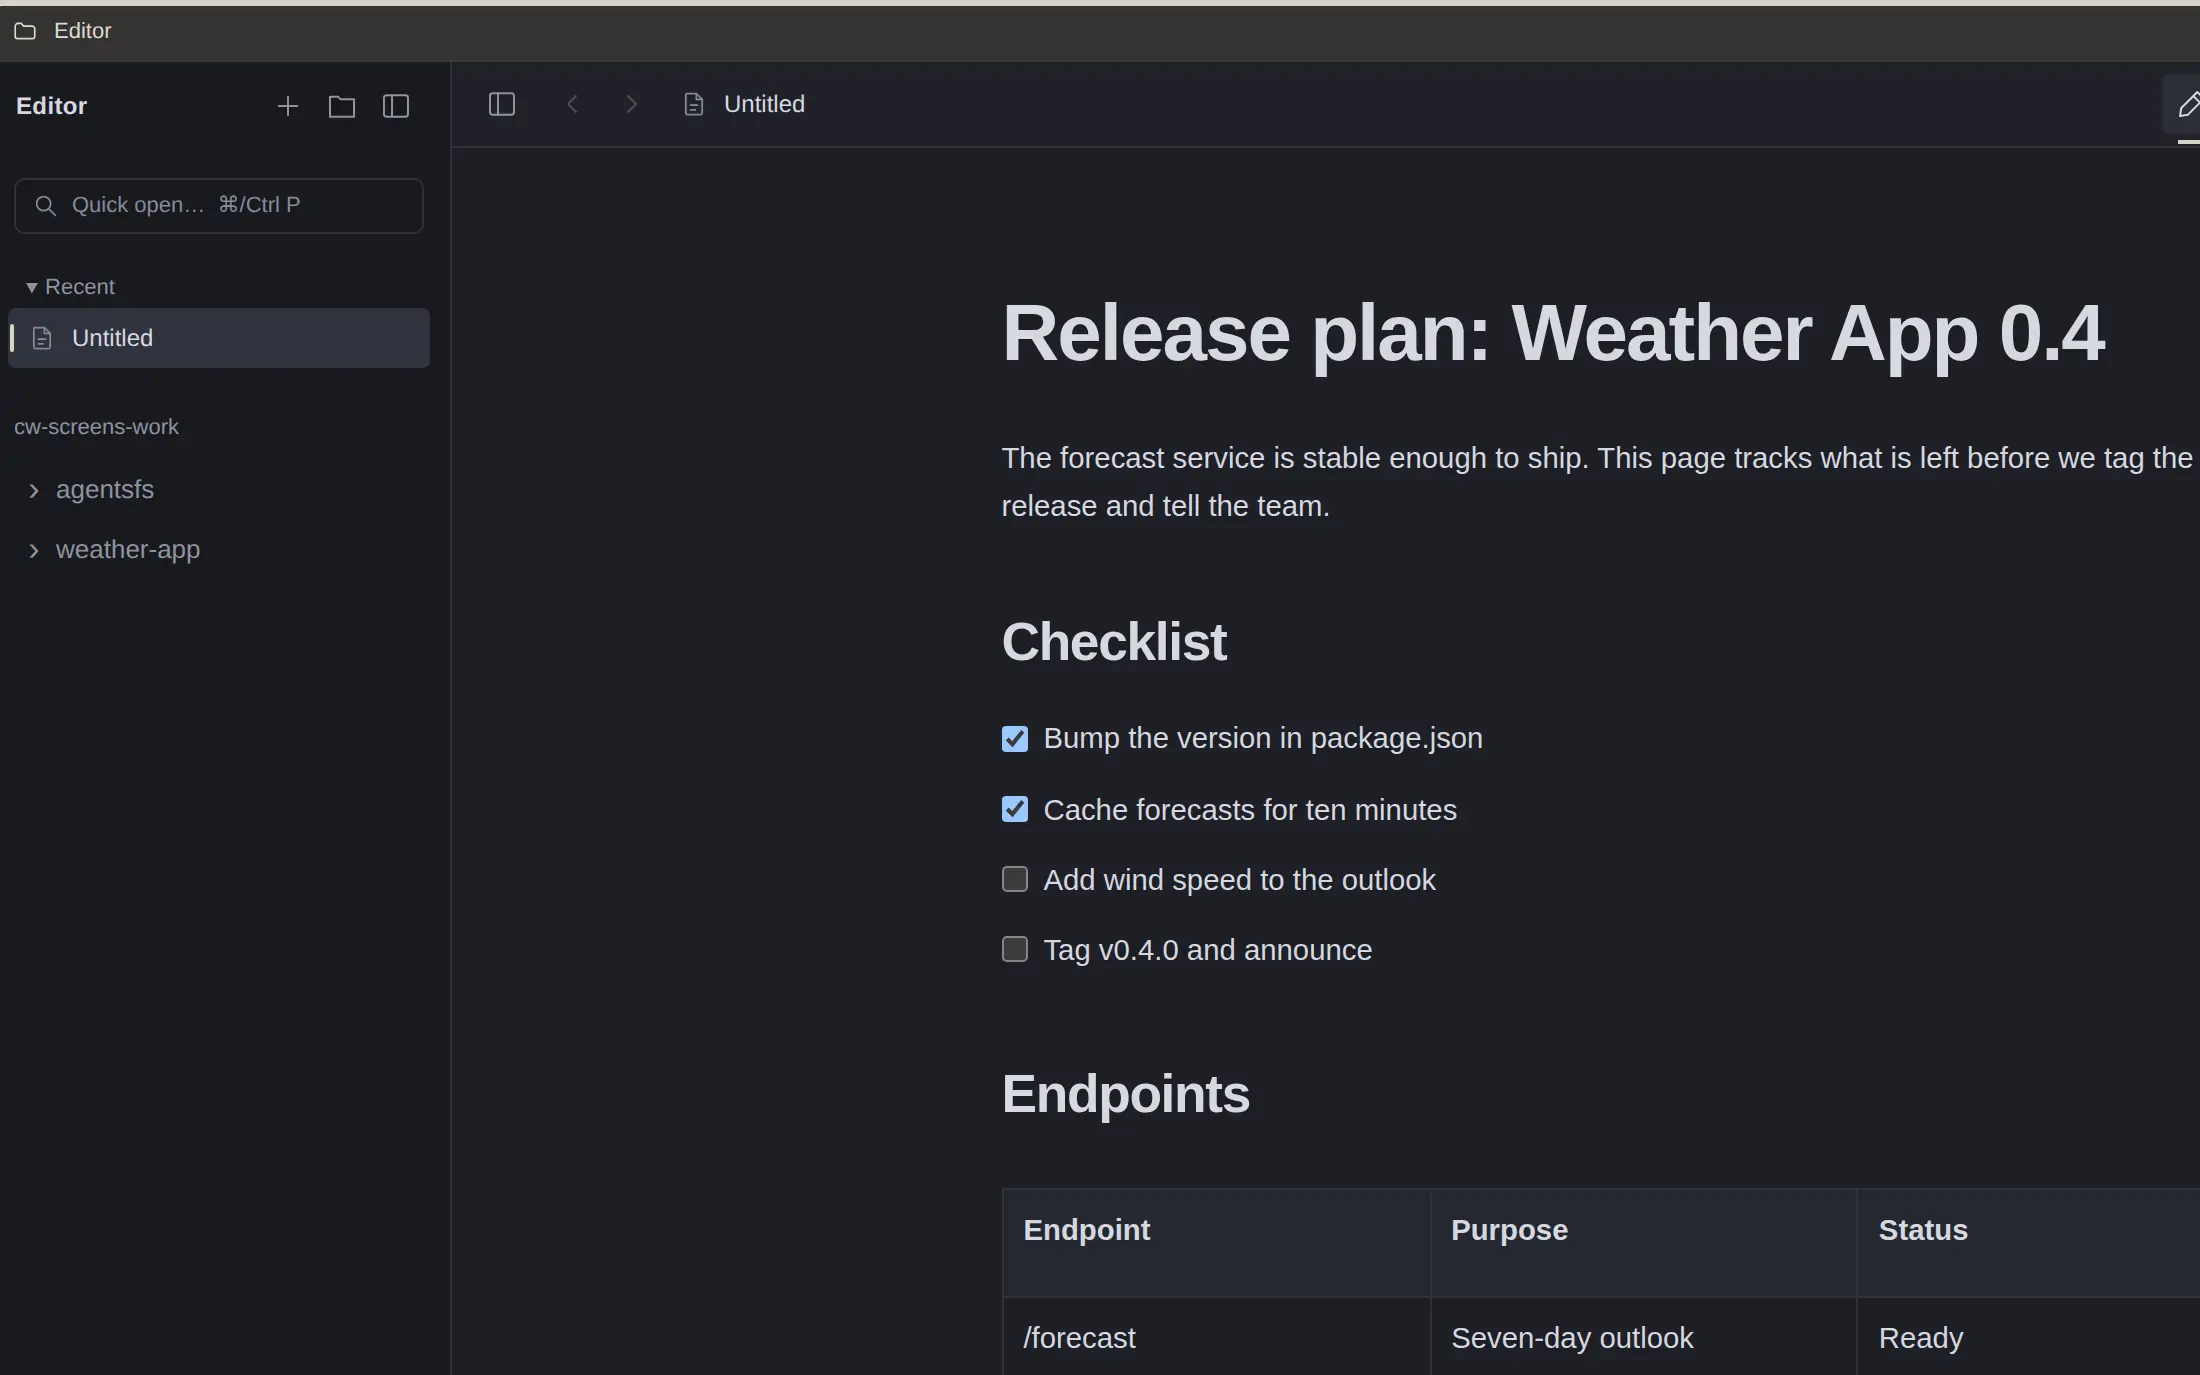
Task: Click the document icon beside Untitled tab title
Action: (693, 104)
